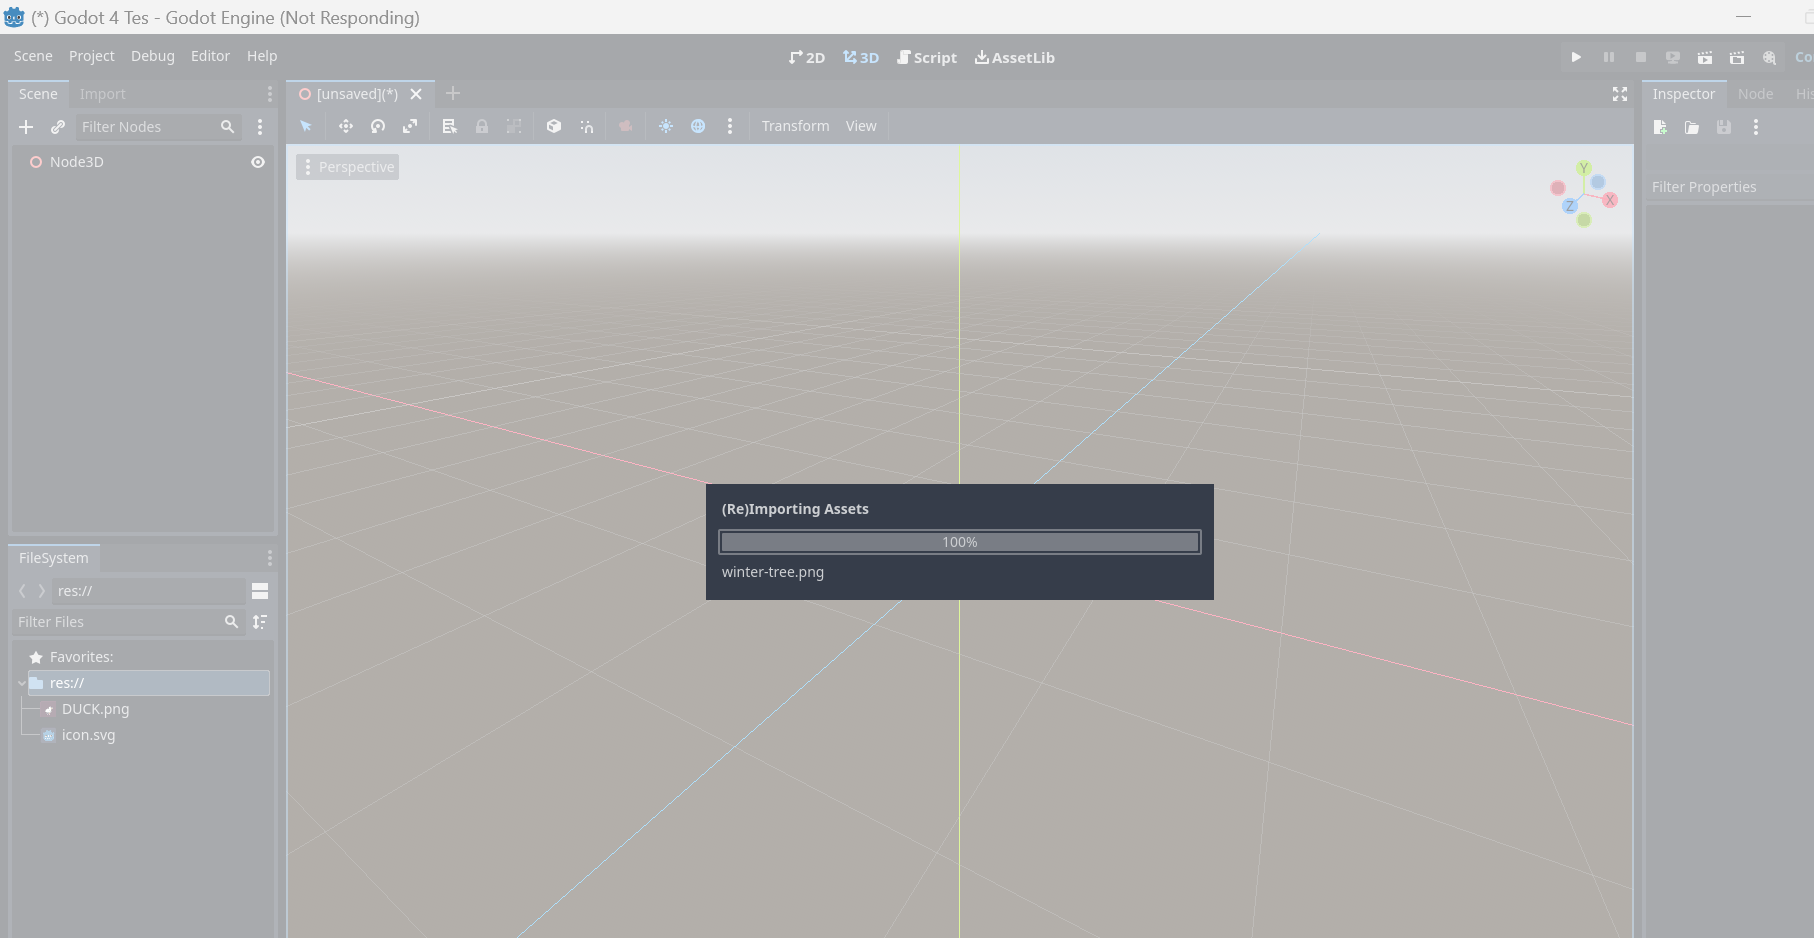Collapse the res:// folder in FileSystem
1814x938 pixels.
[x=21, y=683]
